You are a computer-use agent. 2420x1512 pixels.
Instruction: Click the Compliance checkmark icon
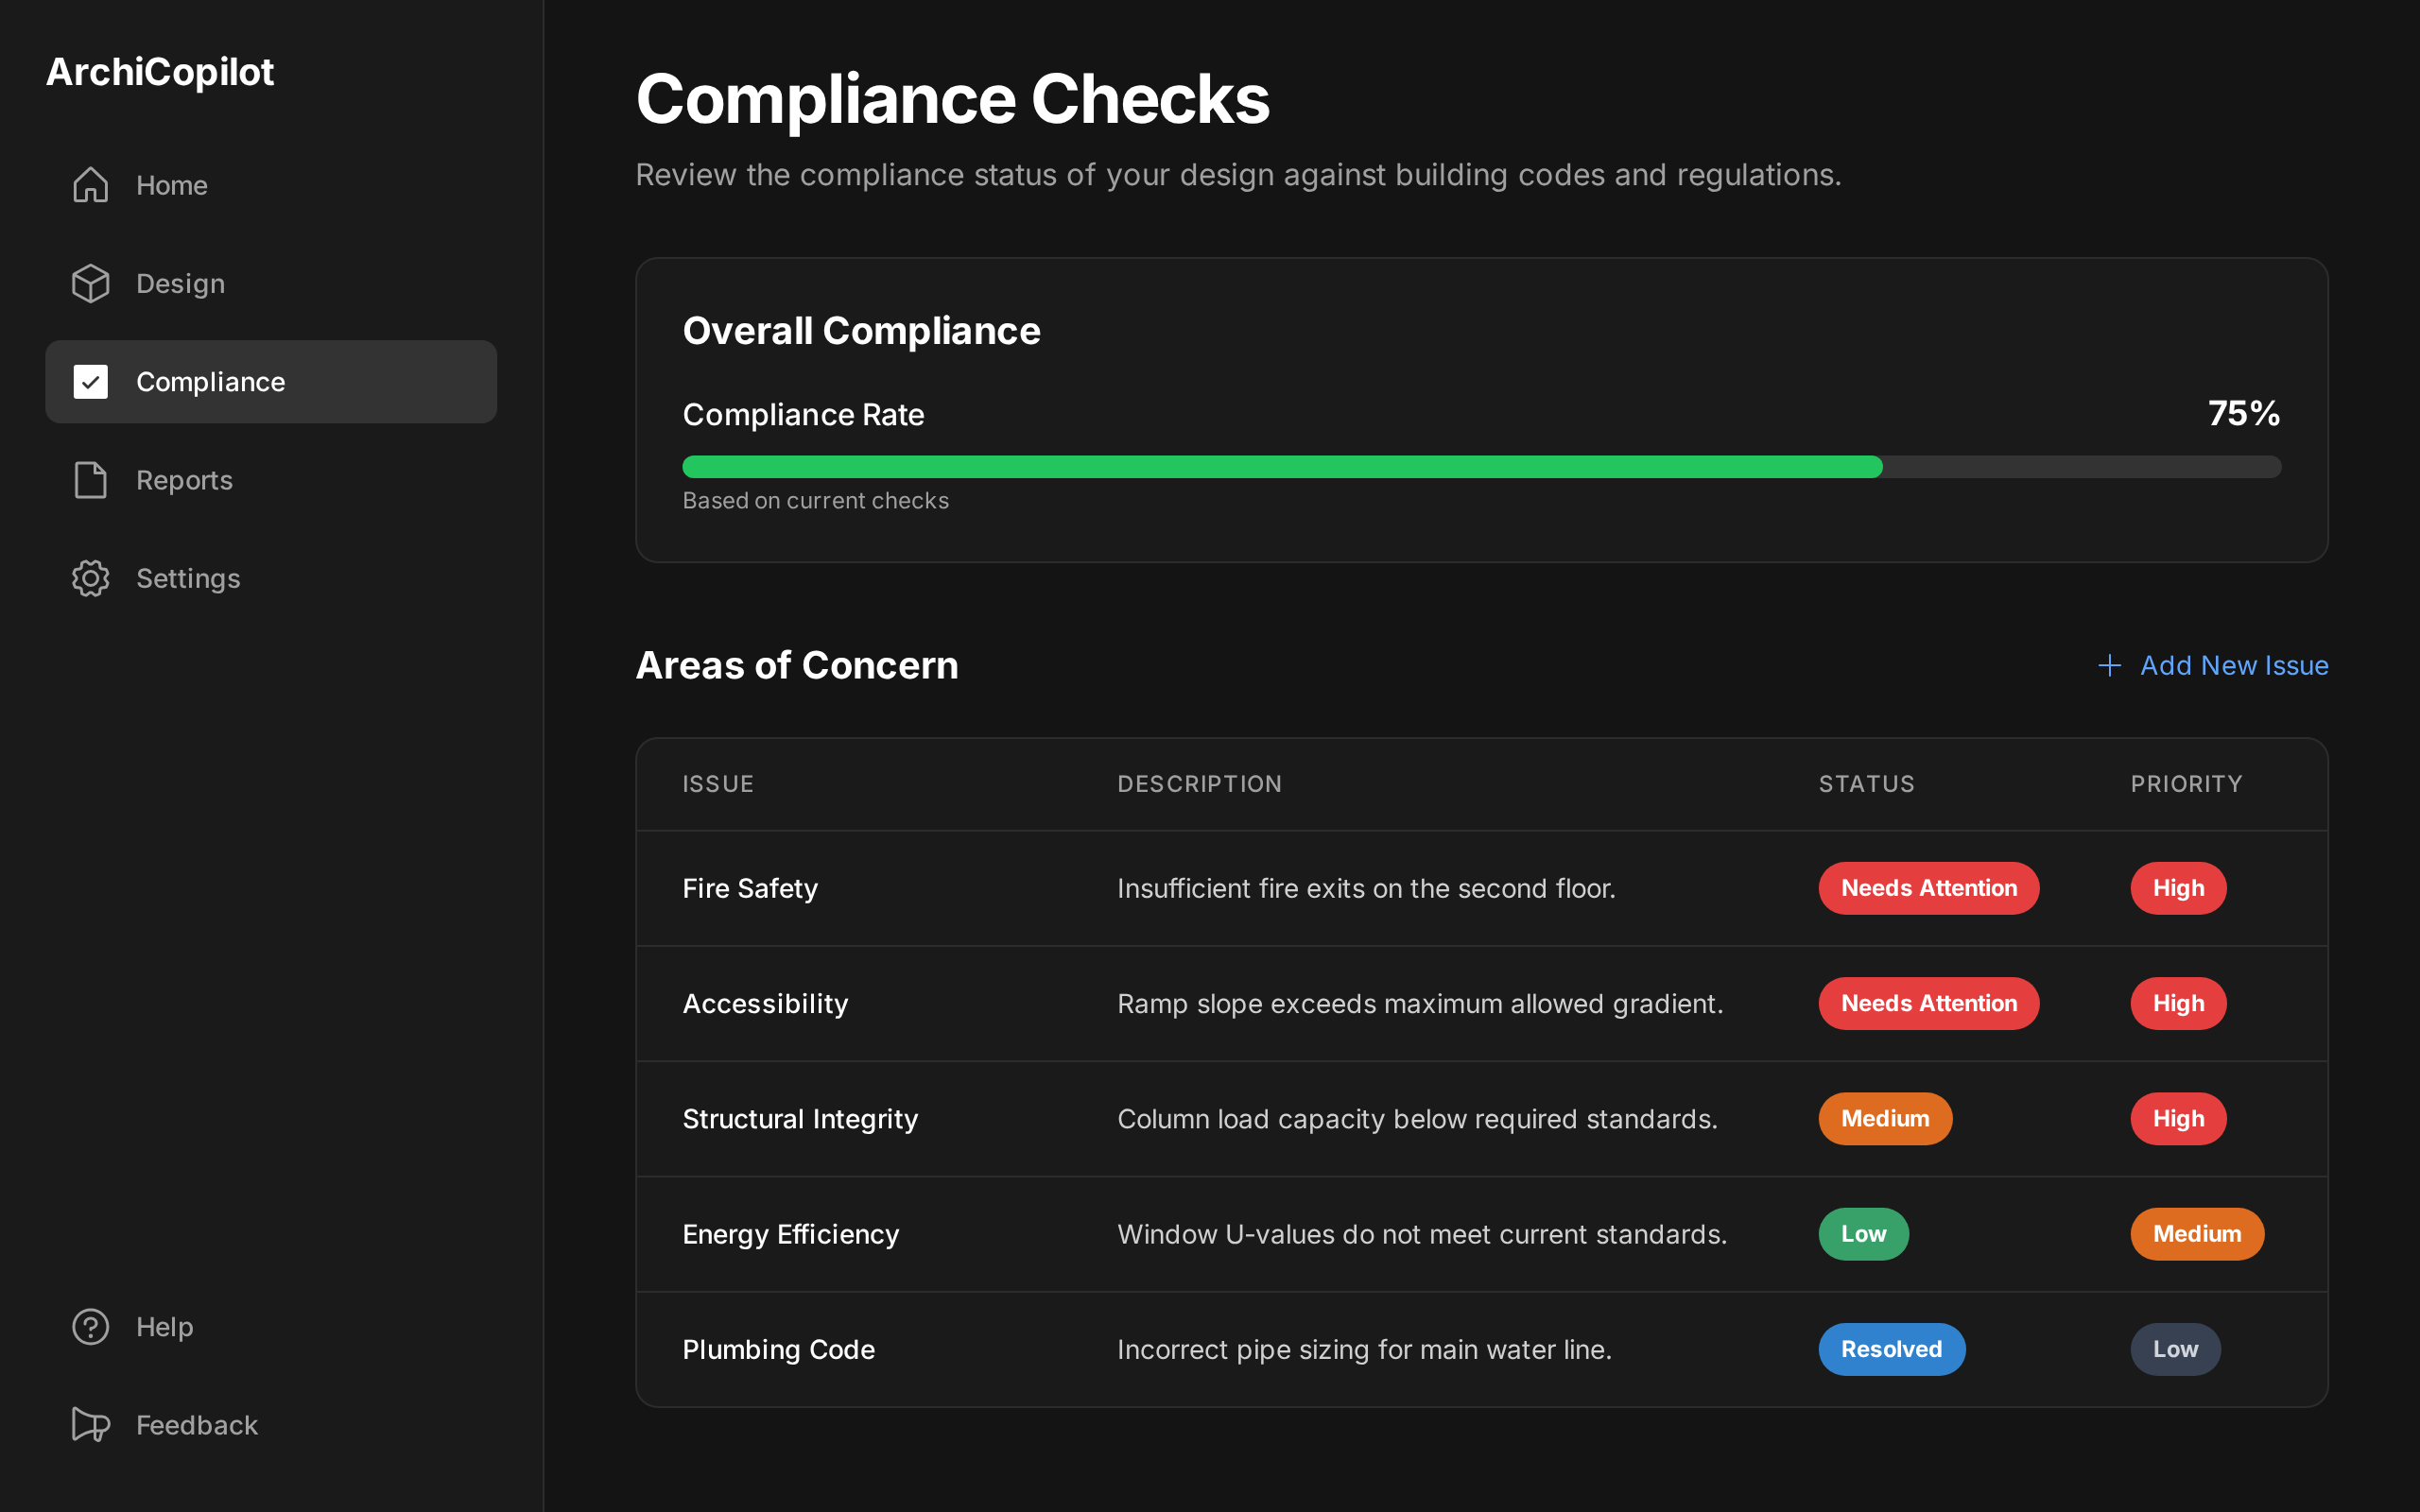[x=90, y=382]
